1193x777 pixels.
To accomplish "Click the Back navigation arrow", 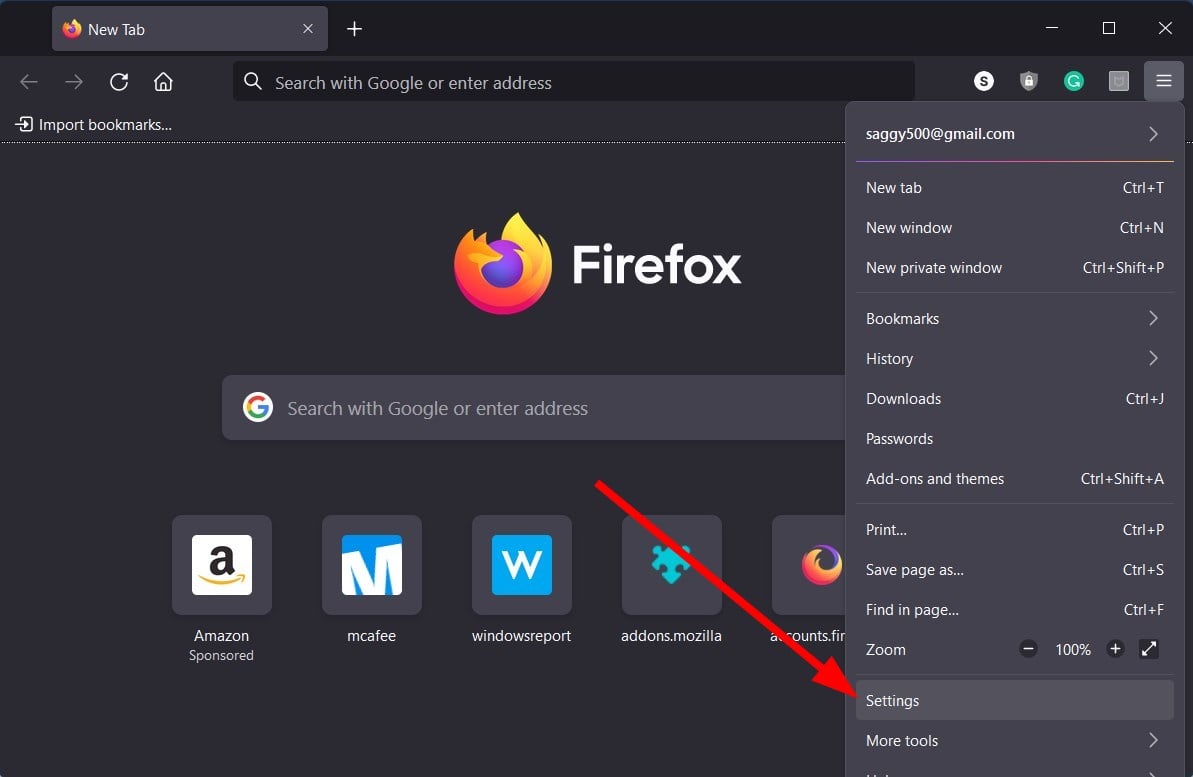I will (x=28, y=81).
